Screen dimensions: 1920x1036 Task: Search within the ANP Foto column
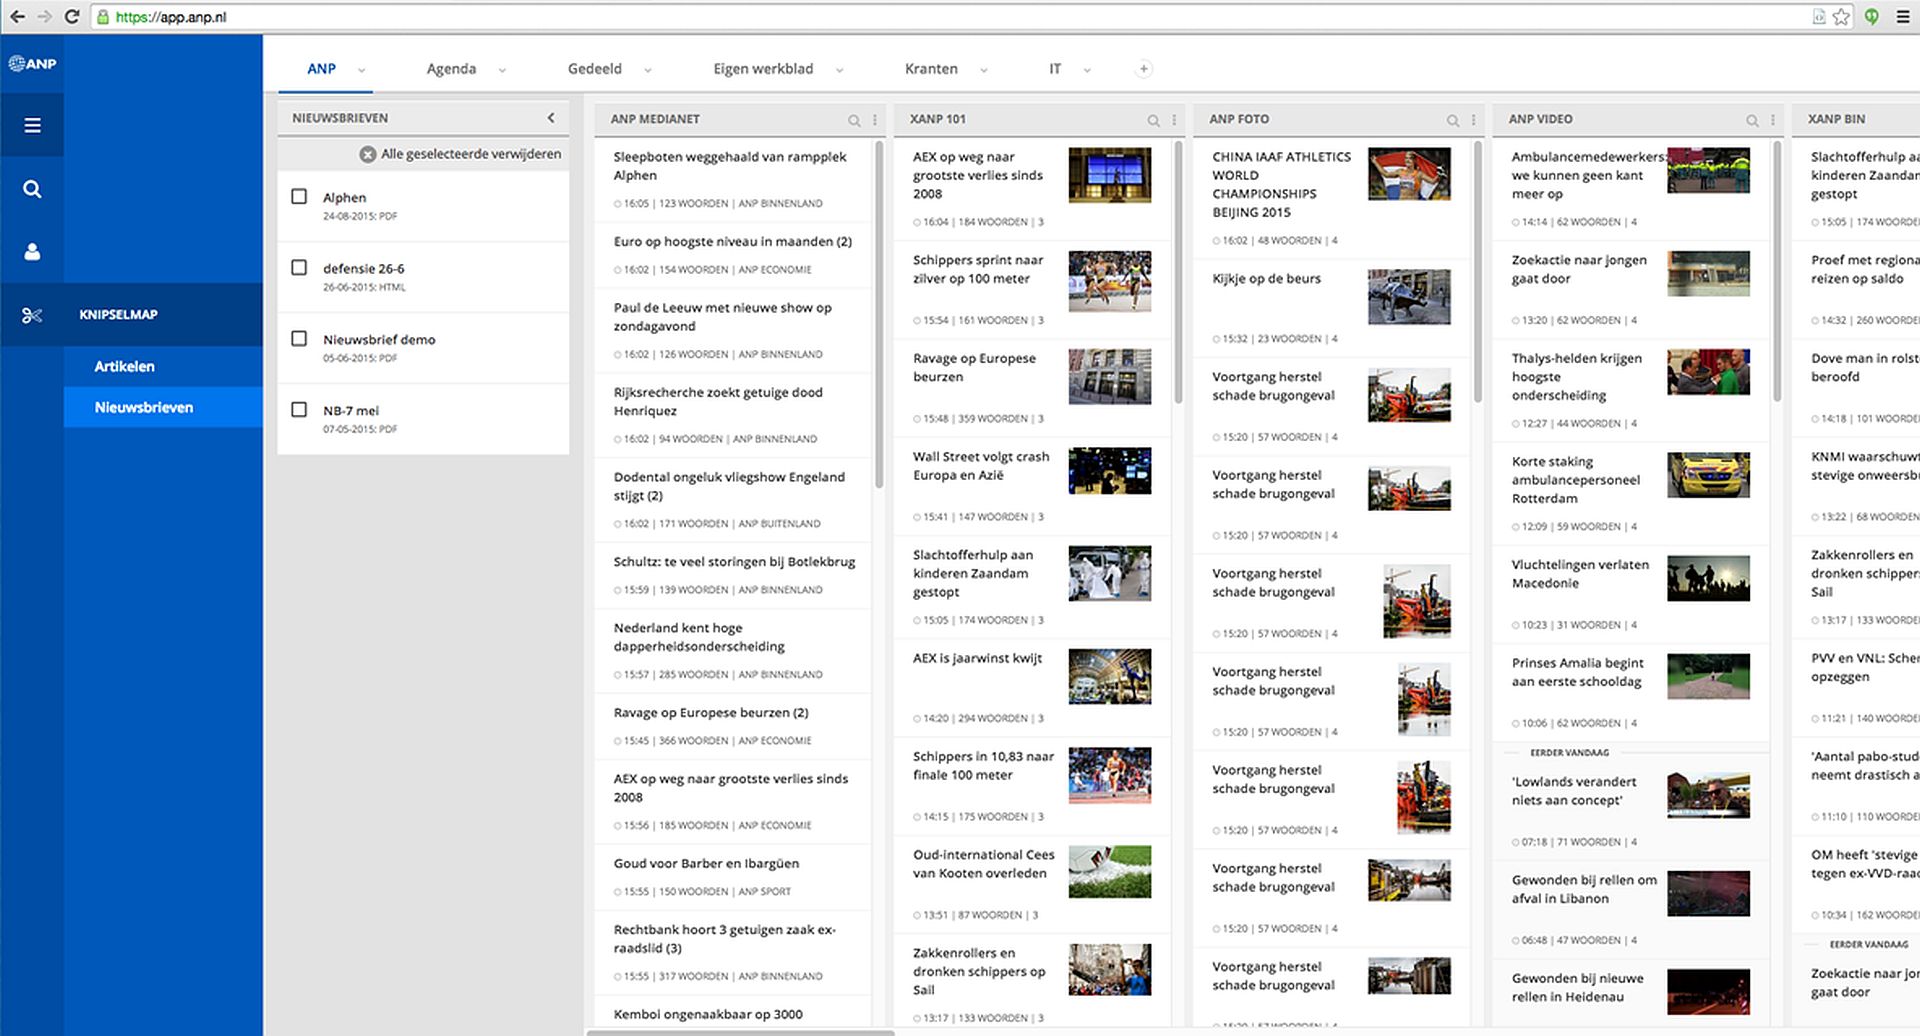tap(1452, 120)
